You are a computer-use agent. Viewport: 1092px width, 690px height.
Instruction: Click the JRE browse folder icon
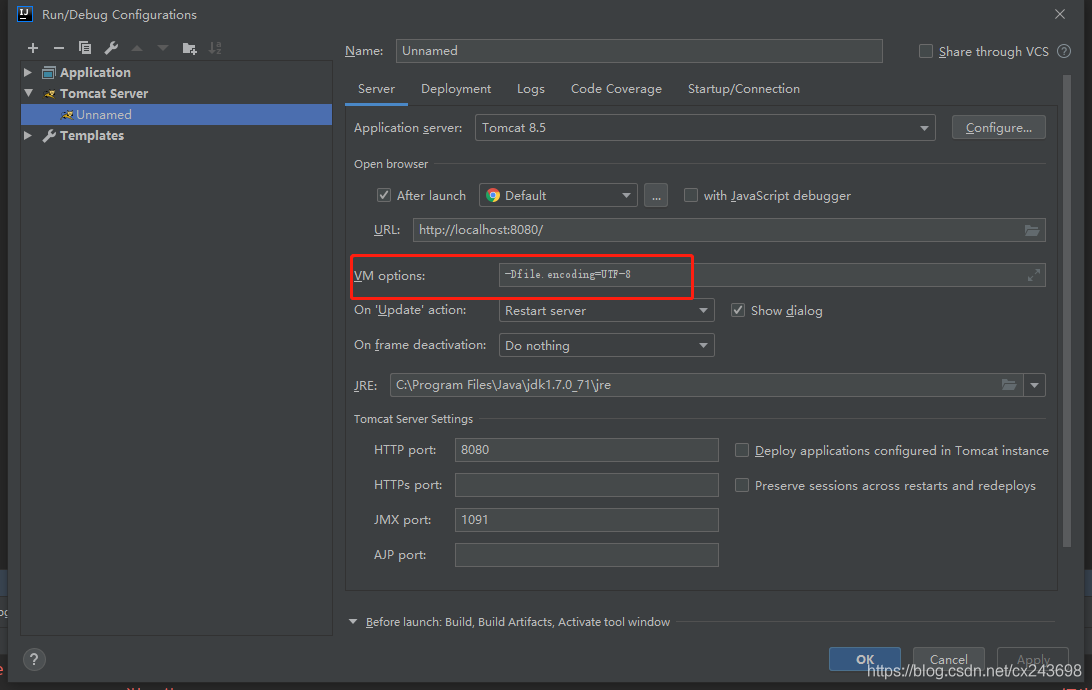[1009, 385]
